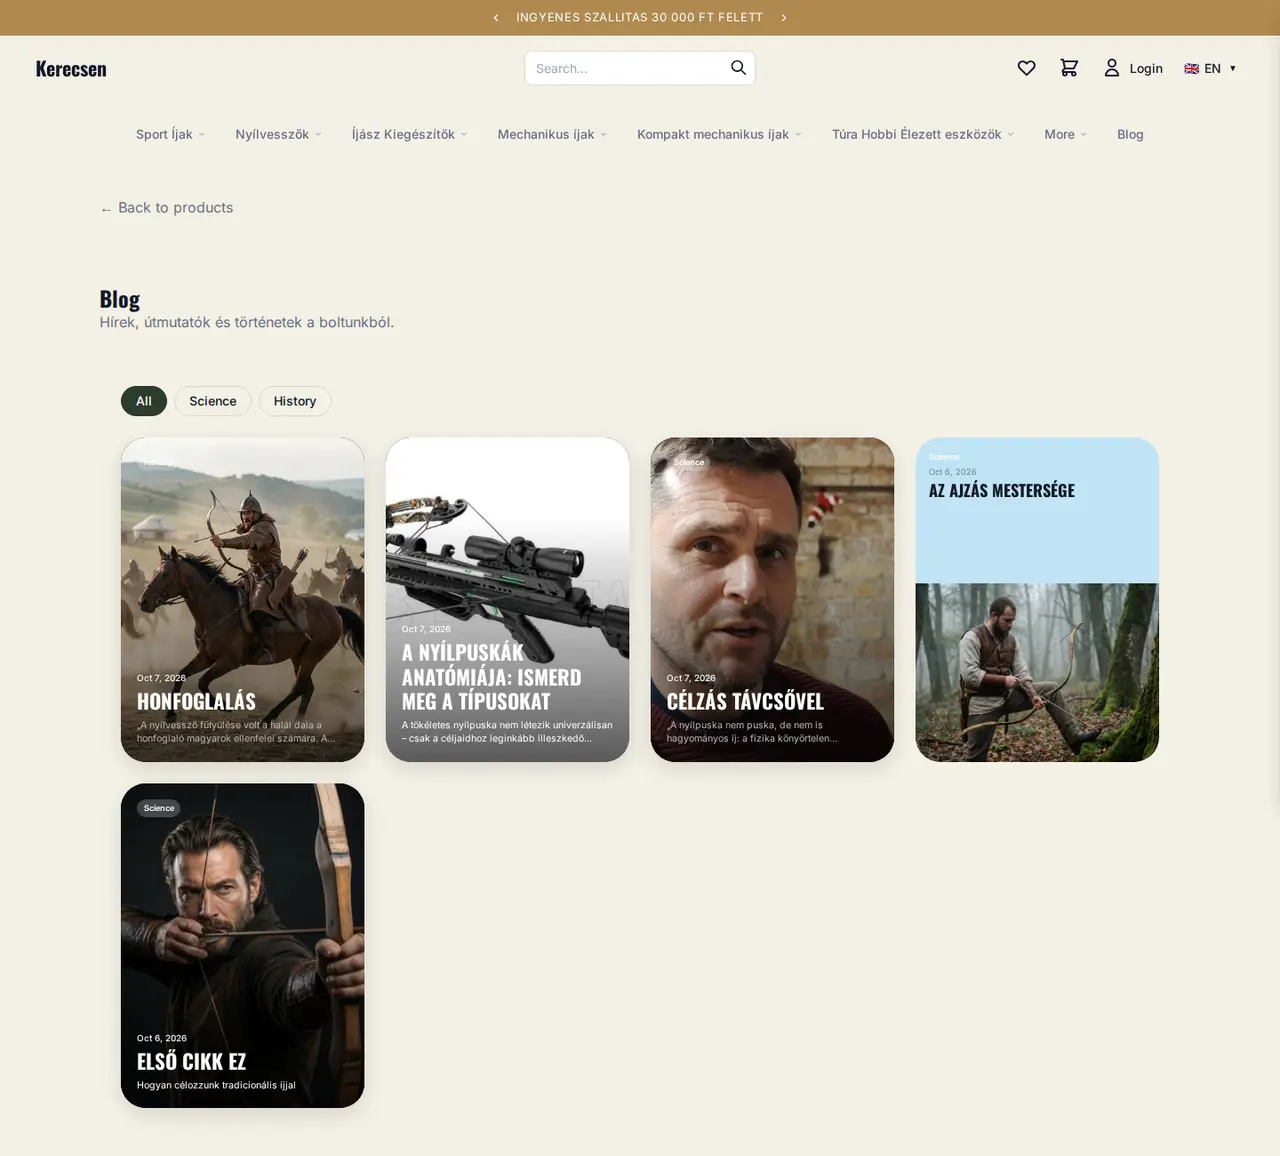Expand Túra Hobbi Élezett eszközök menu
Image resolution: width=1280 pixels, height=1156 pixels.
point(922,134)
